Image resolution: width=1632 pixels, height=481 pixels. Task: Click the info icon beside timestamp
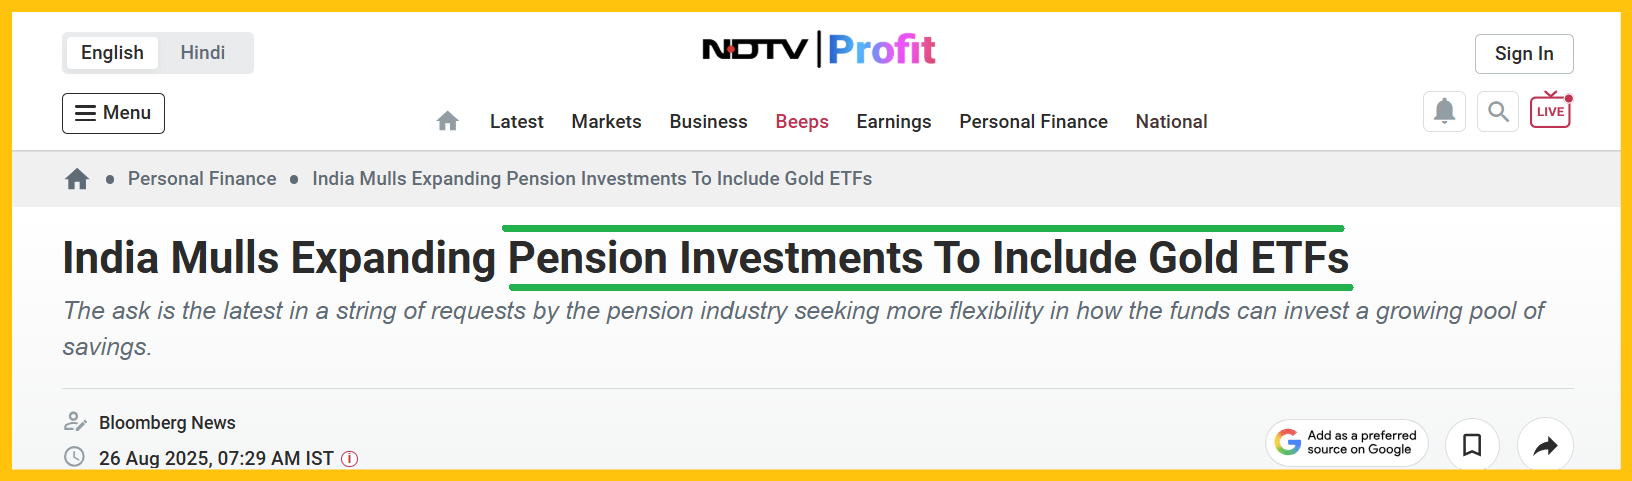pos(349,459)
